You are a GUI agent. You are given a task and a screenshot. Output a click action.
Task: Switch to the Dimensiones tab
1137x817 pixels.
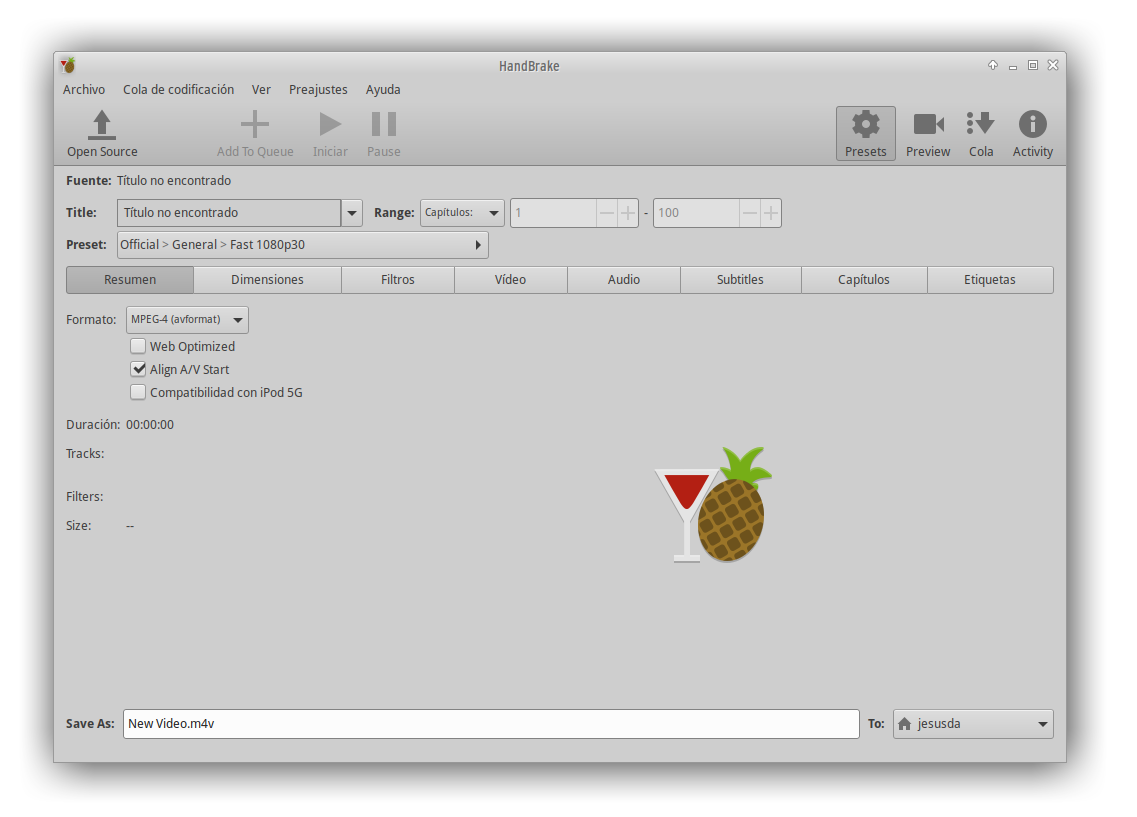tap(267, 280)
